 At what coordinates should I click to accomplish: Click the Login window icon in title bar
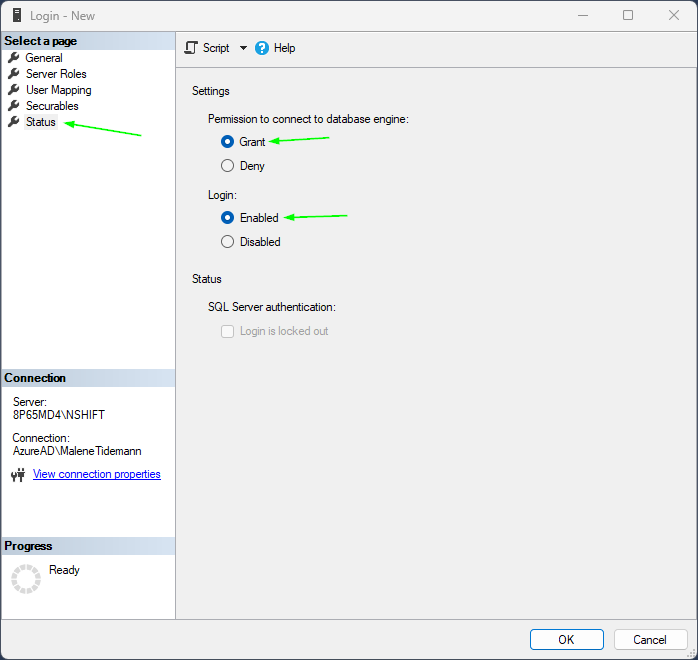[x=15, y=15]
